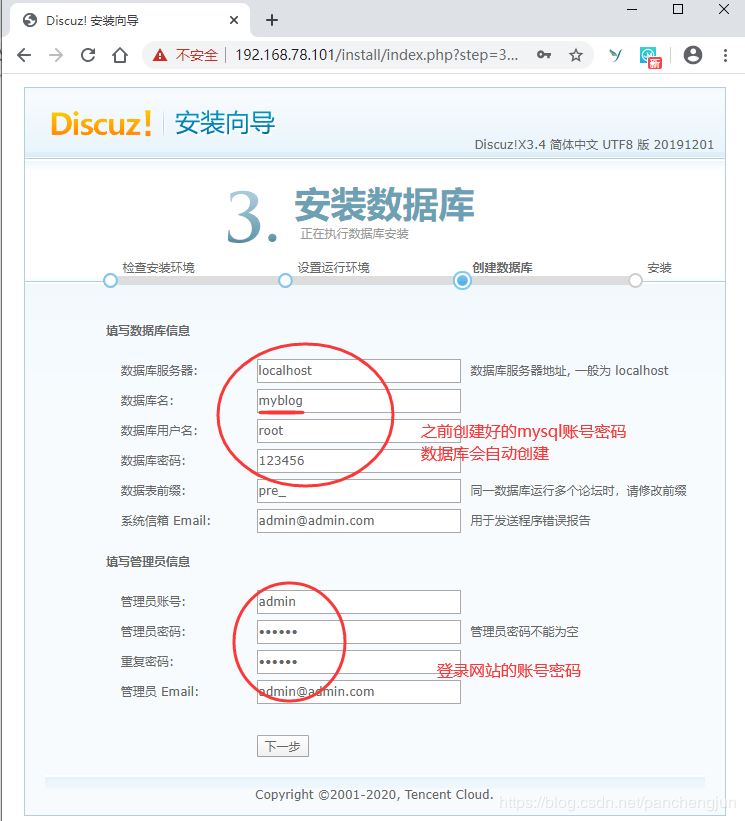The image size is (745, 821).
Task: Click the 数据库服务器 localhost field
Action: click(x=359, y=371)
